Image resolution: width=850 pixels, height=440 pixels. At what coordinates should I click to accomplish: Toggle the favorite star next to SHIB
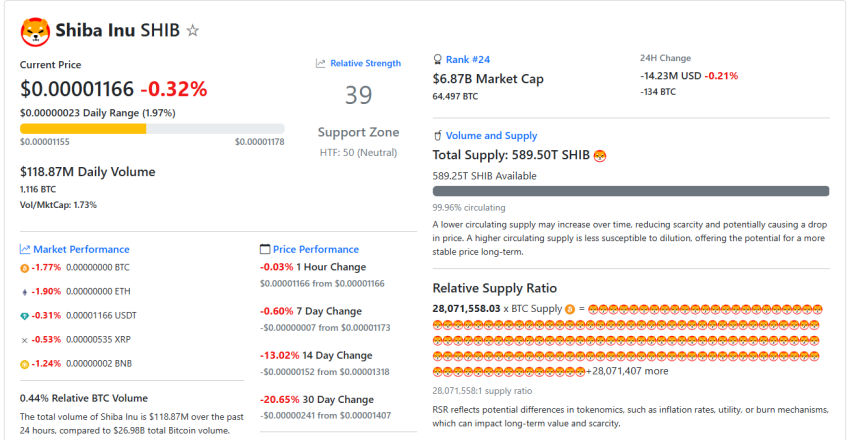tap(193, 31)
